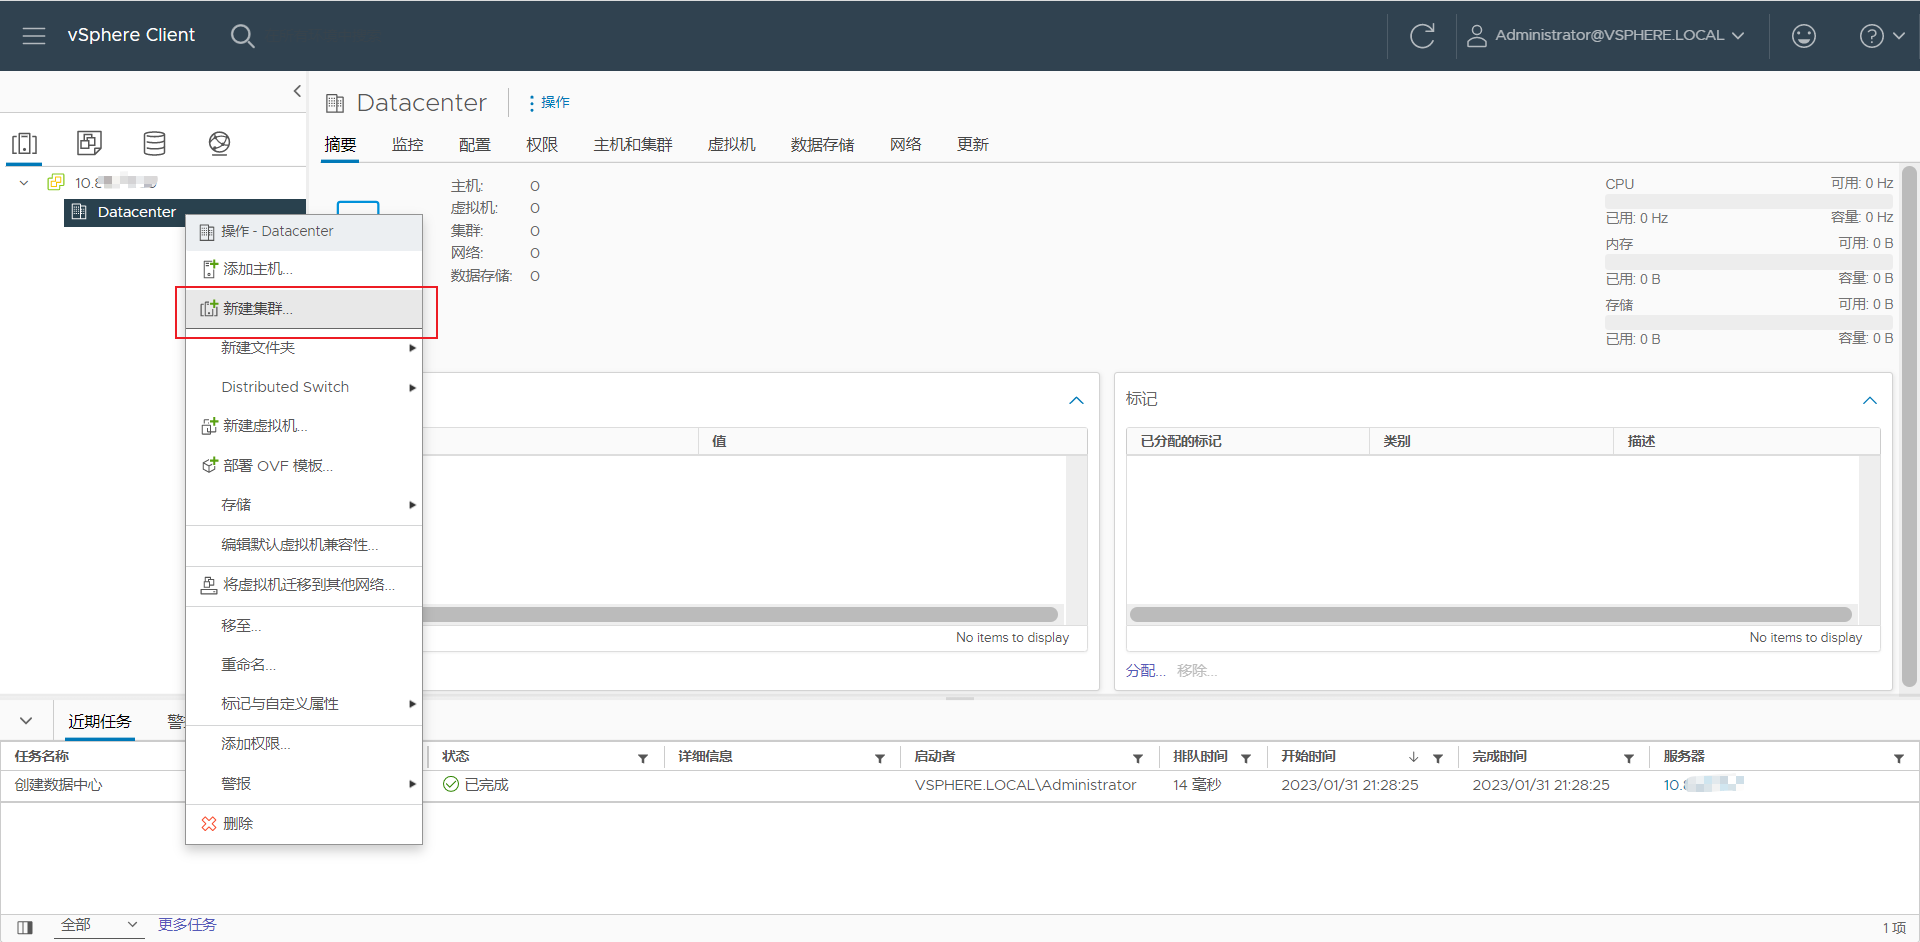This screenshot has height=942, width=1920.
Task: Open the hamburger navigation menu
Action: pyautogui.click(x=33, y=35)
